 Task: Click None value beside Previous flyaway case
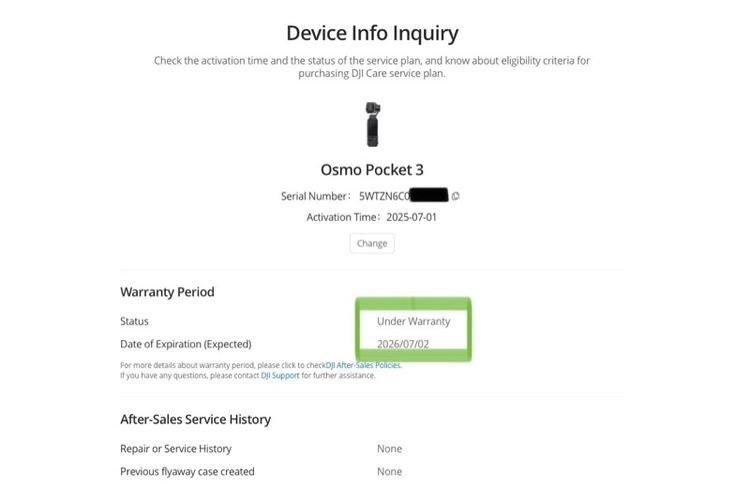tap(389, 471)
